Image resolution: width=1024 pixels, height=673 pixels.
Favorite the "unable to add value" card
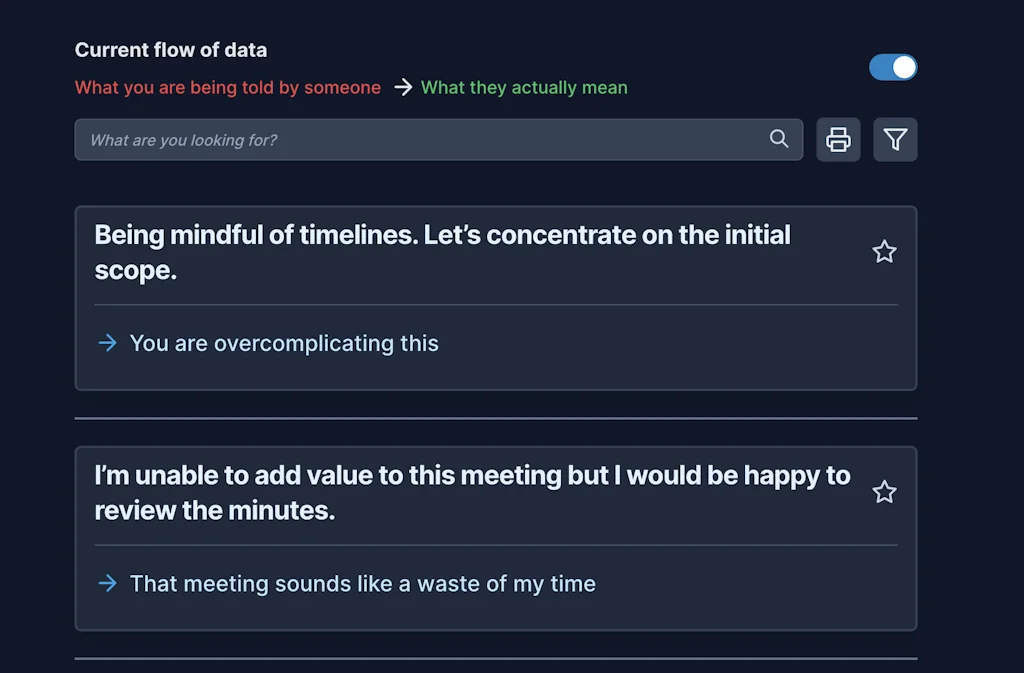884,492
